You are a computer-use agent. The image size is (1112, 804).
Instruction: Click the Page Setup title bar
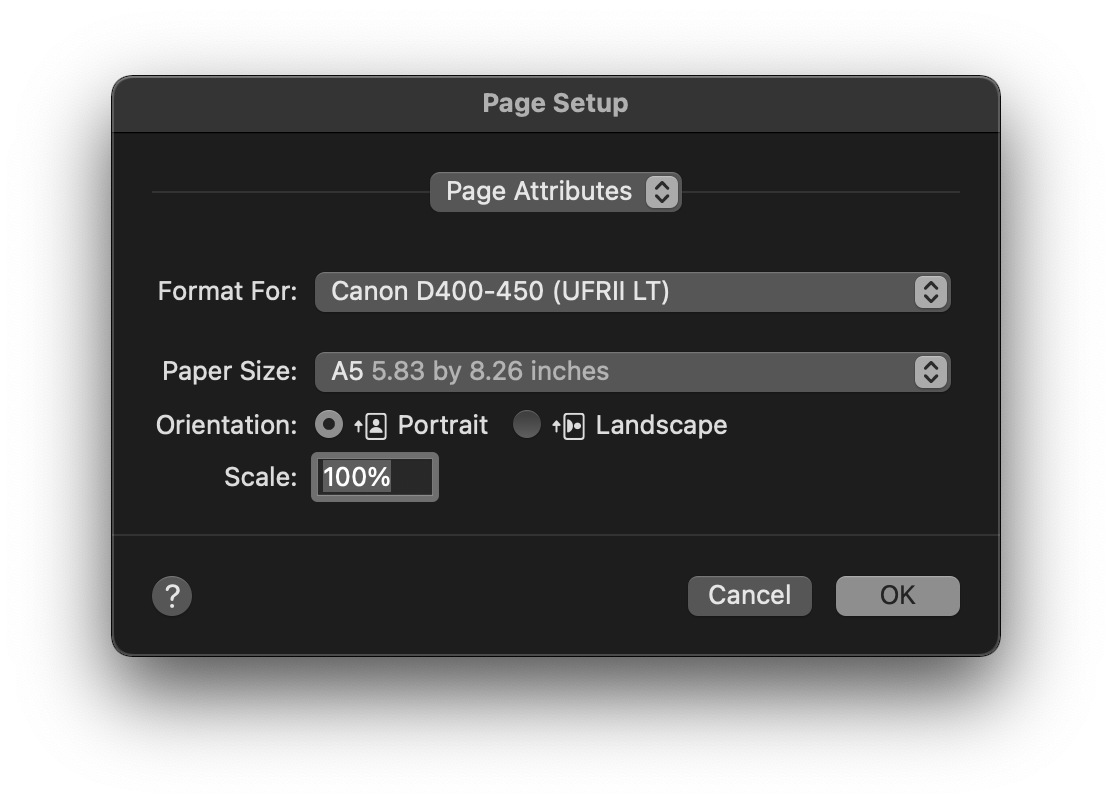click(556, 103)
